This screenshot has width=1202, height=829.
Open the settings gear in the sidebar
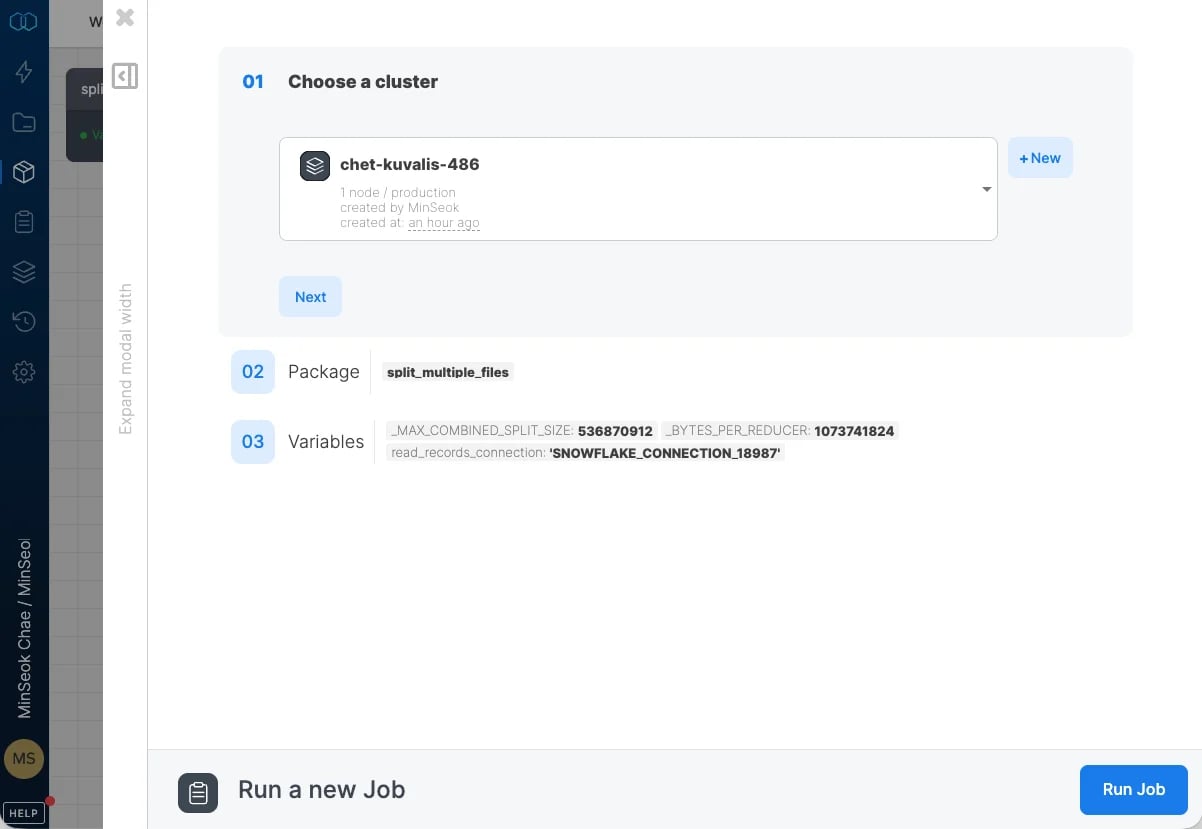tap(24, 372)
